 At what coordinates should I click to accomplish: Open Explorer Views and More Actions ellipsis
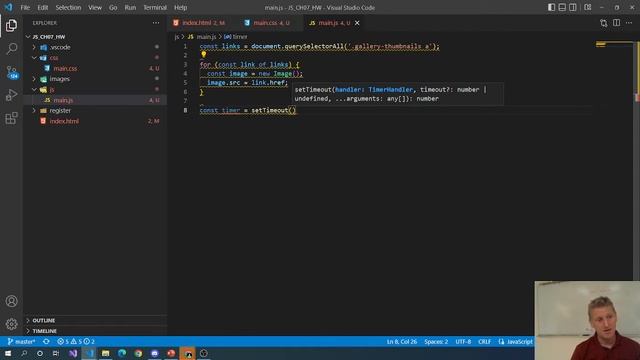(x=156, y=23)
